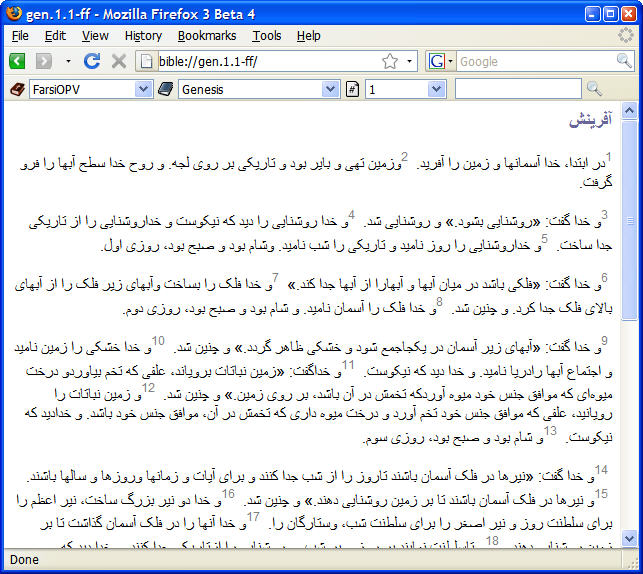The image size is (643, 574).
Task: Open the chapter 1 dropdown
Action: pos(436,89)
